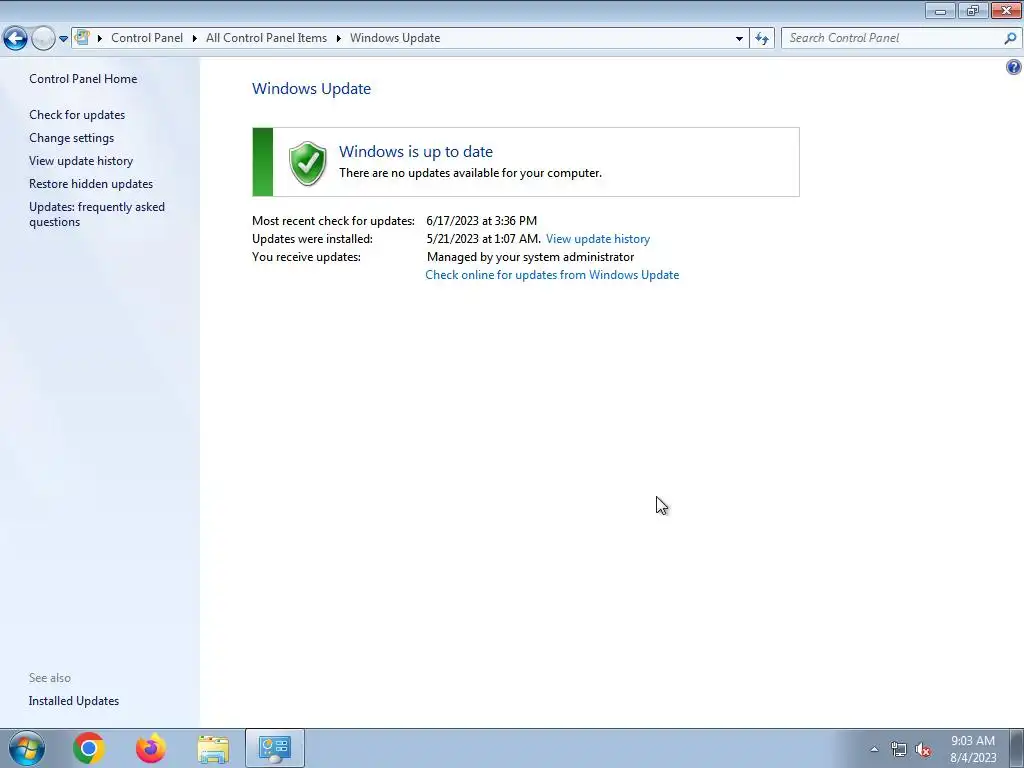
Task: Restore down the Windows Update window
Action: 973,10
